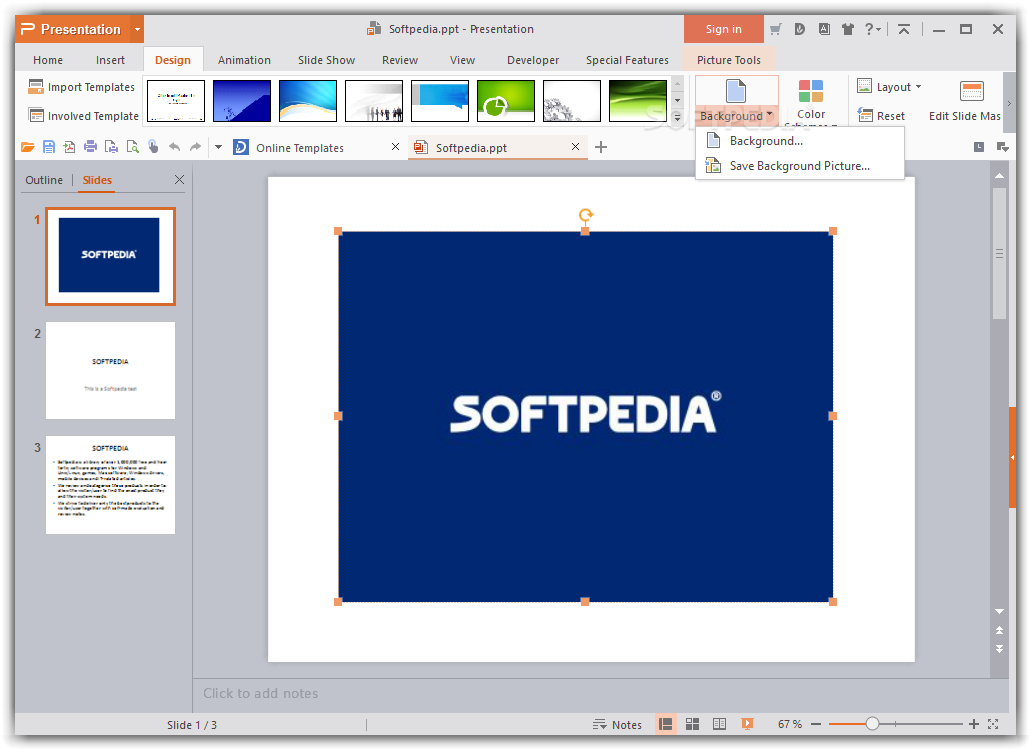1031x750 pixels.
Task: Close the Online Templates tab
Action: 395,147
